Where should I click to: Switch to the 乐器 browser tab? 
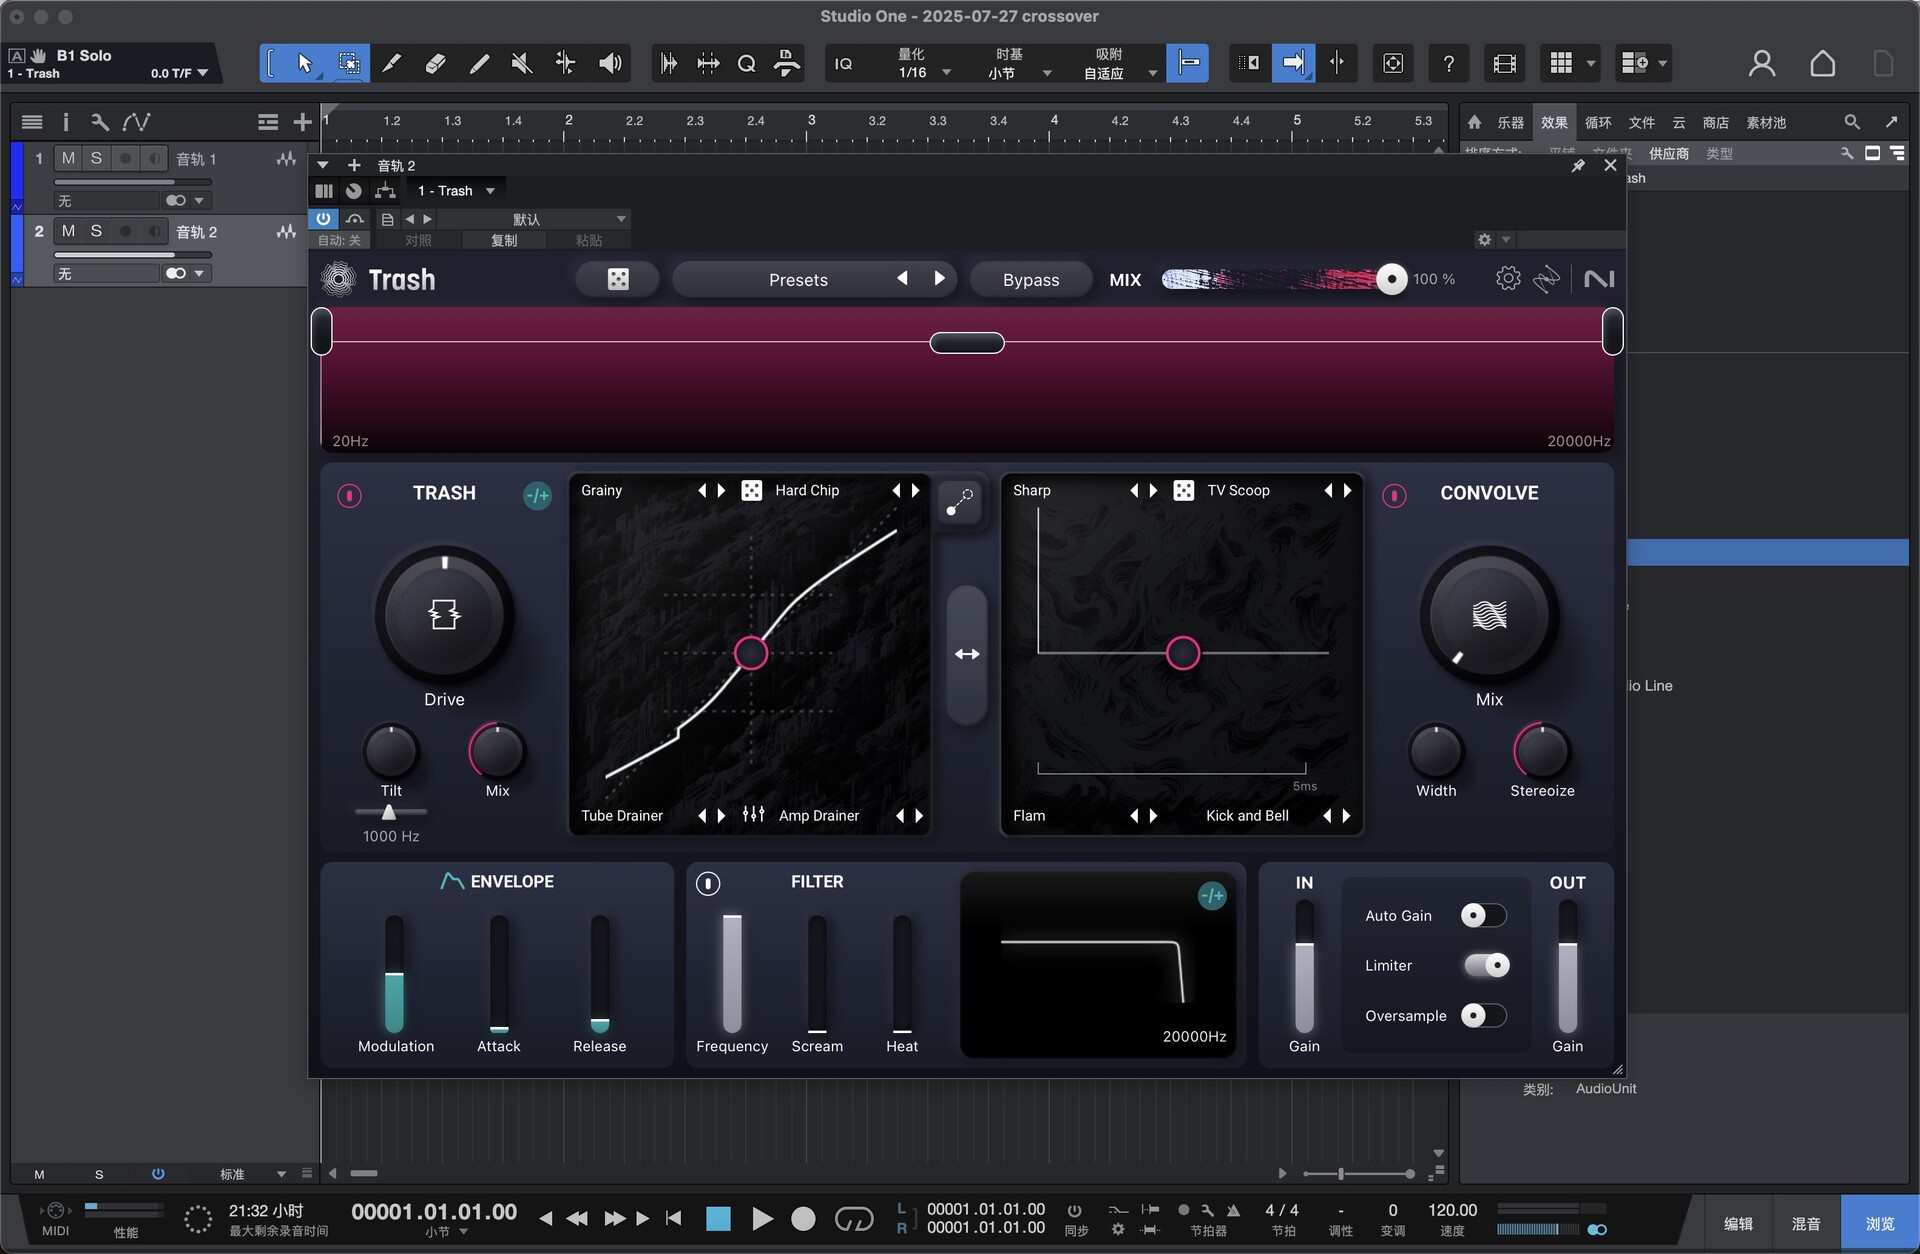[x=1510, y=123]
